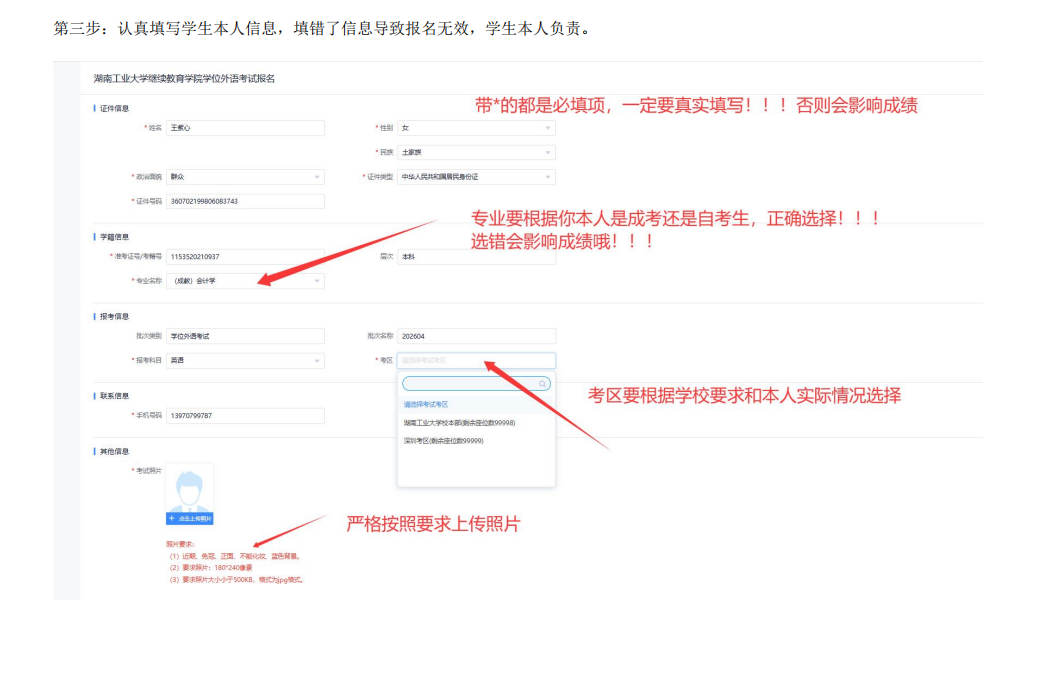Expand the 证件类型 ID type dropdown
1037x677 pixels.
[x=476, y=177]
